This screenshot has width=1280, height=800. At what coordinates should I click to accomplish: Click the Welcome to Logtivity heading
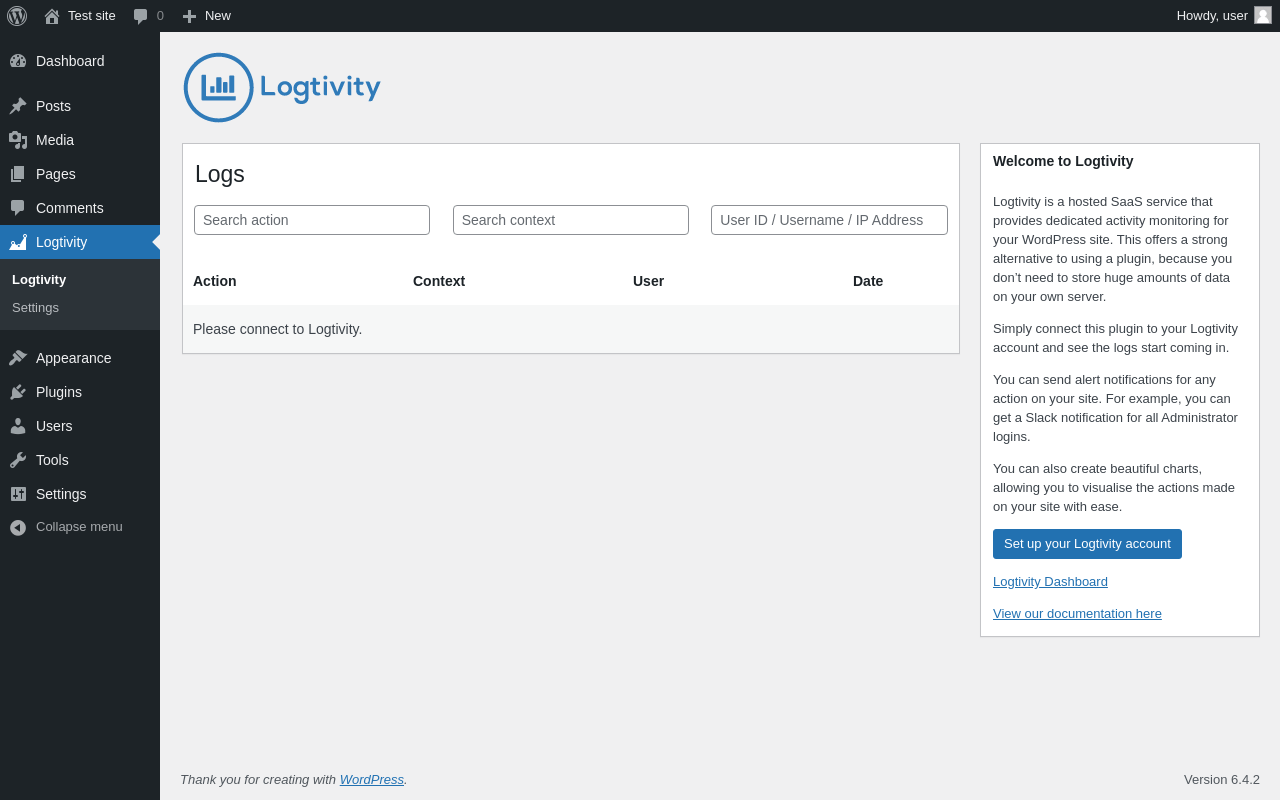1063,161
